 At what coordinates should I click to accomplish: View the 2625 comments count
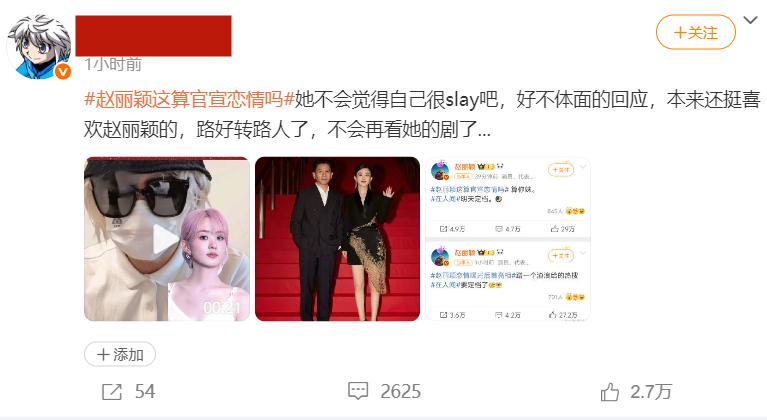(401, 392)
